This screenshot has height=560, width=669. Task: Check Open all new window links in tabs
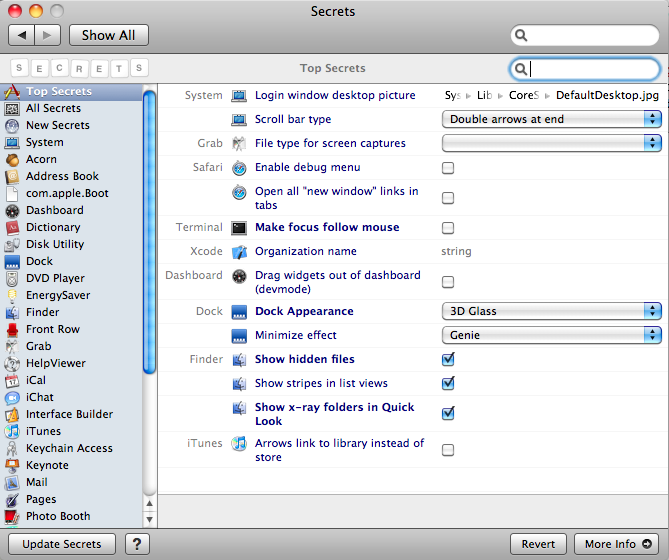point(448,198)
